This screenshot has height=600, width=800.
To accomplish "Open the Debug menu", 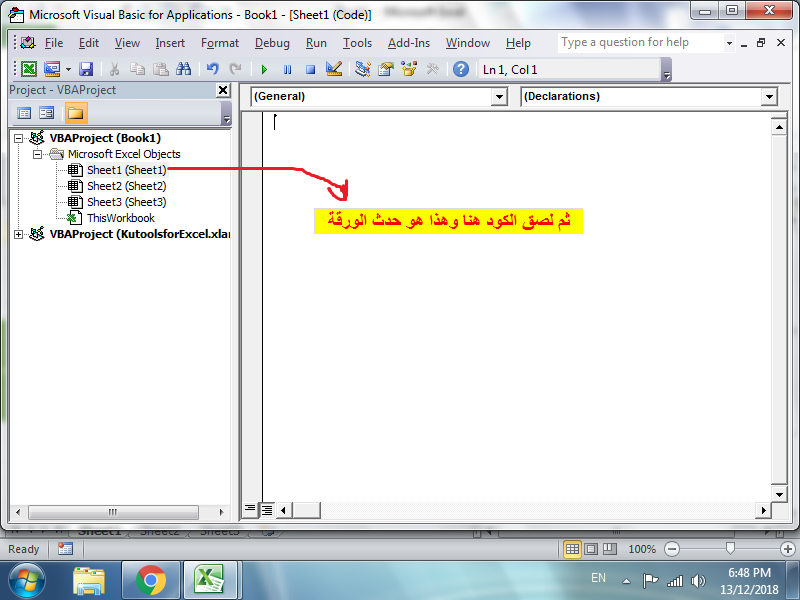I will click(x=272, y=43).
